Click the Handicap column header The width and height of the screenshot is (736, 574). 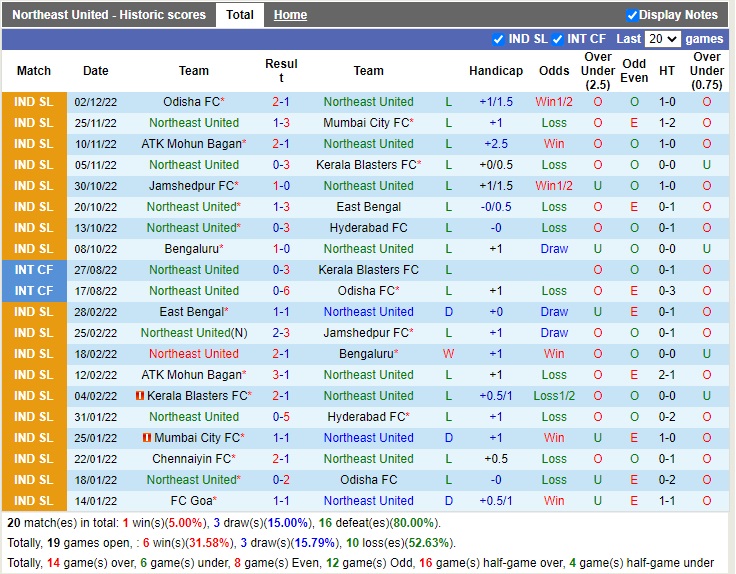tap(496, 71)
